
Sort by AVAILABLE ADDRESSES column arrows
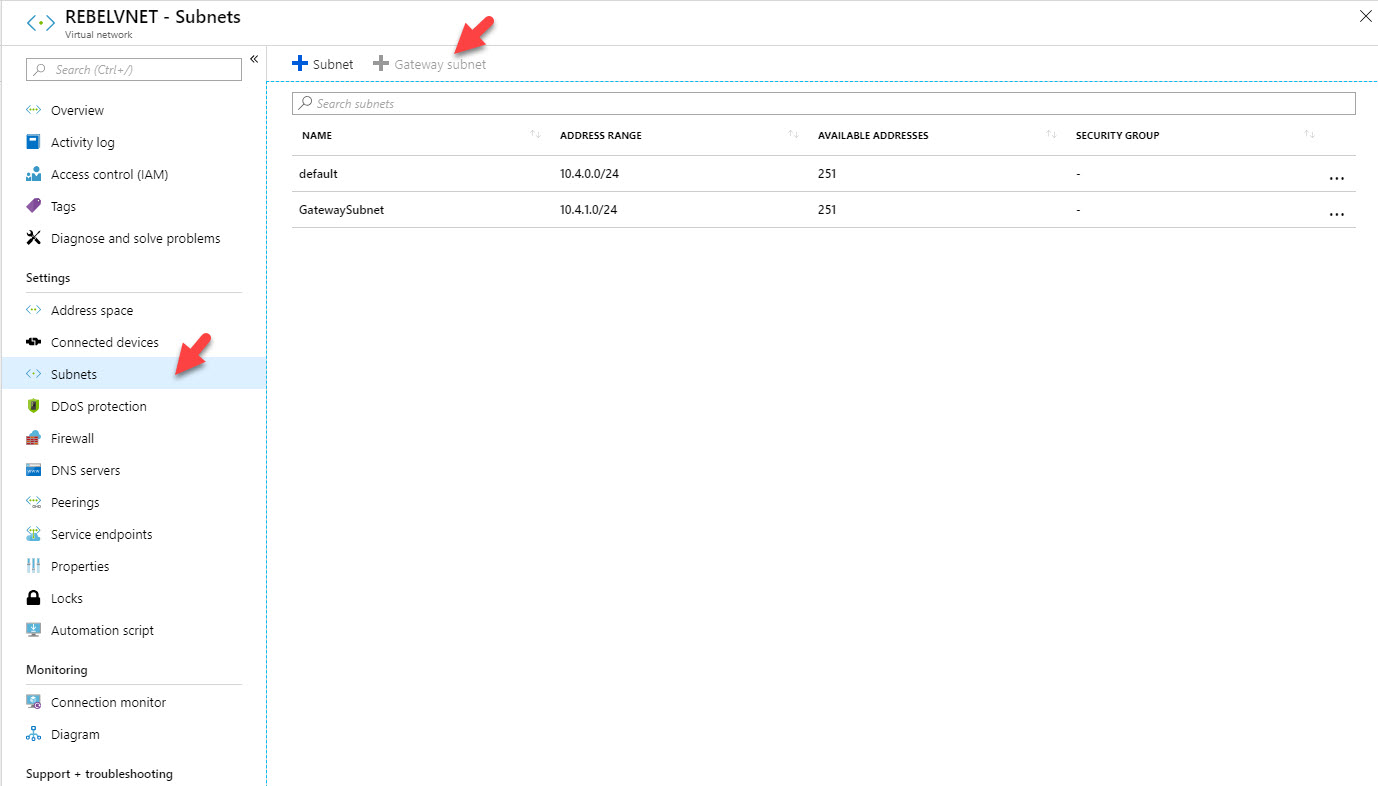(x=1051, y=135)
